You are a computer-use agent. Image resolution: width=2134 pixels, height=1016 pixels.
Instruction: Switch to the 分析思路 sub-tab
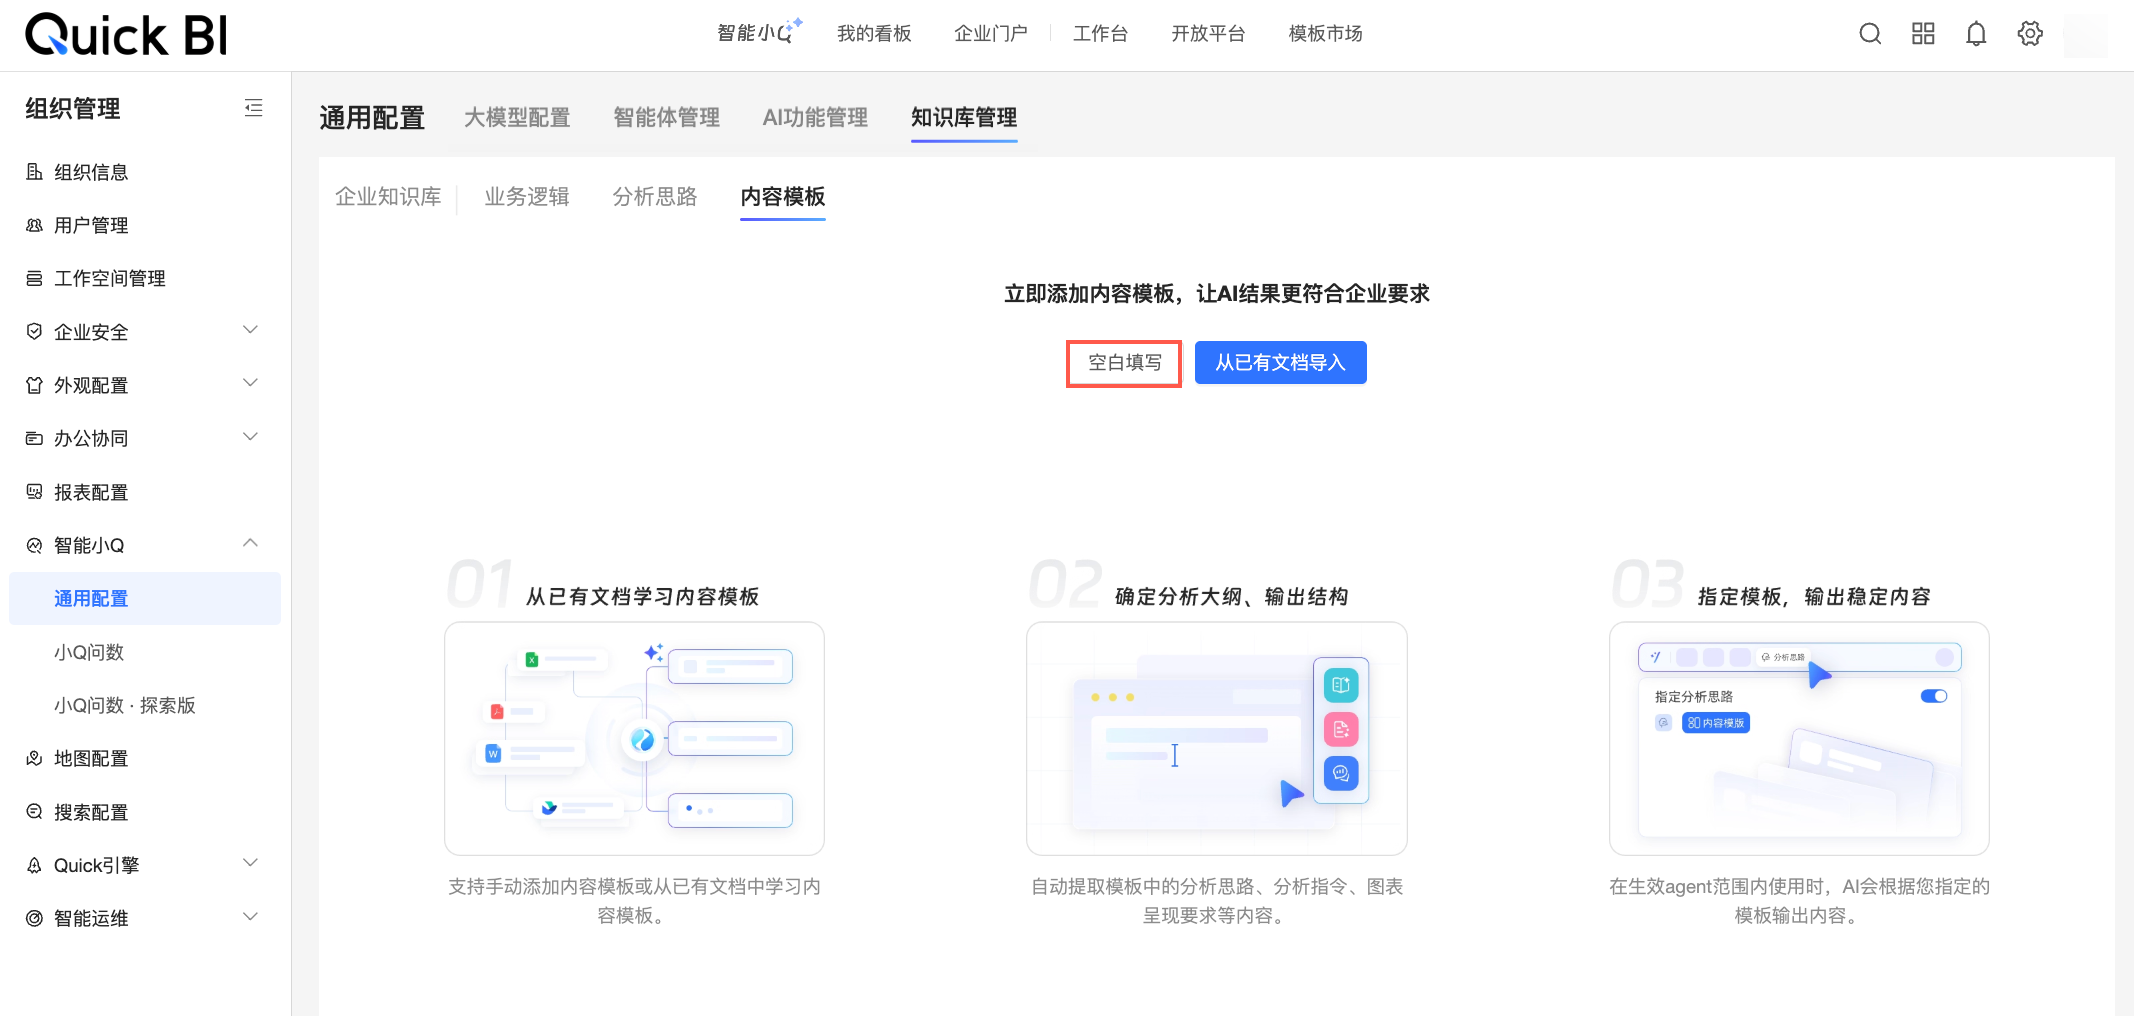[655, 197]
